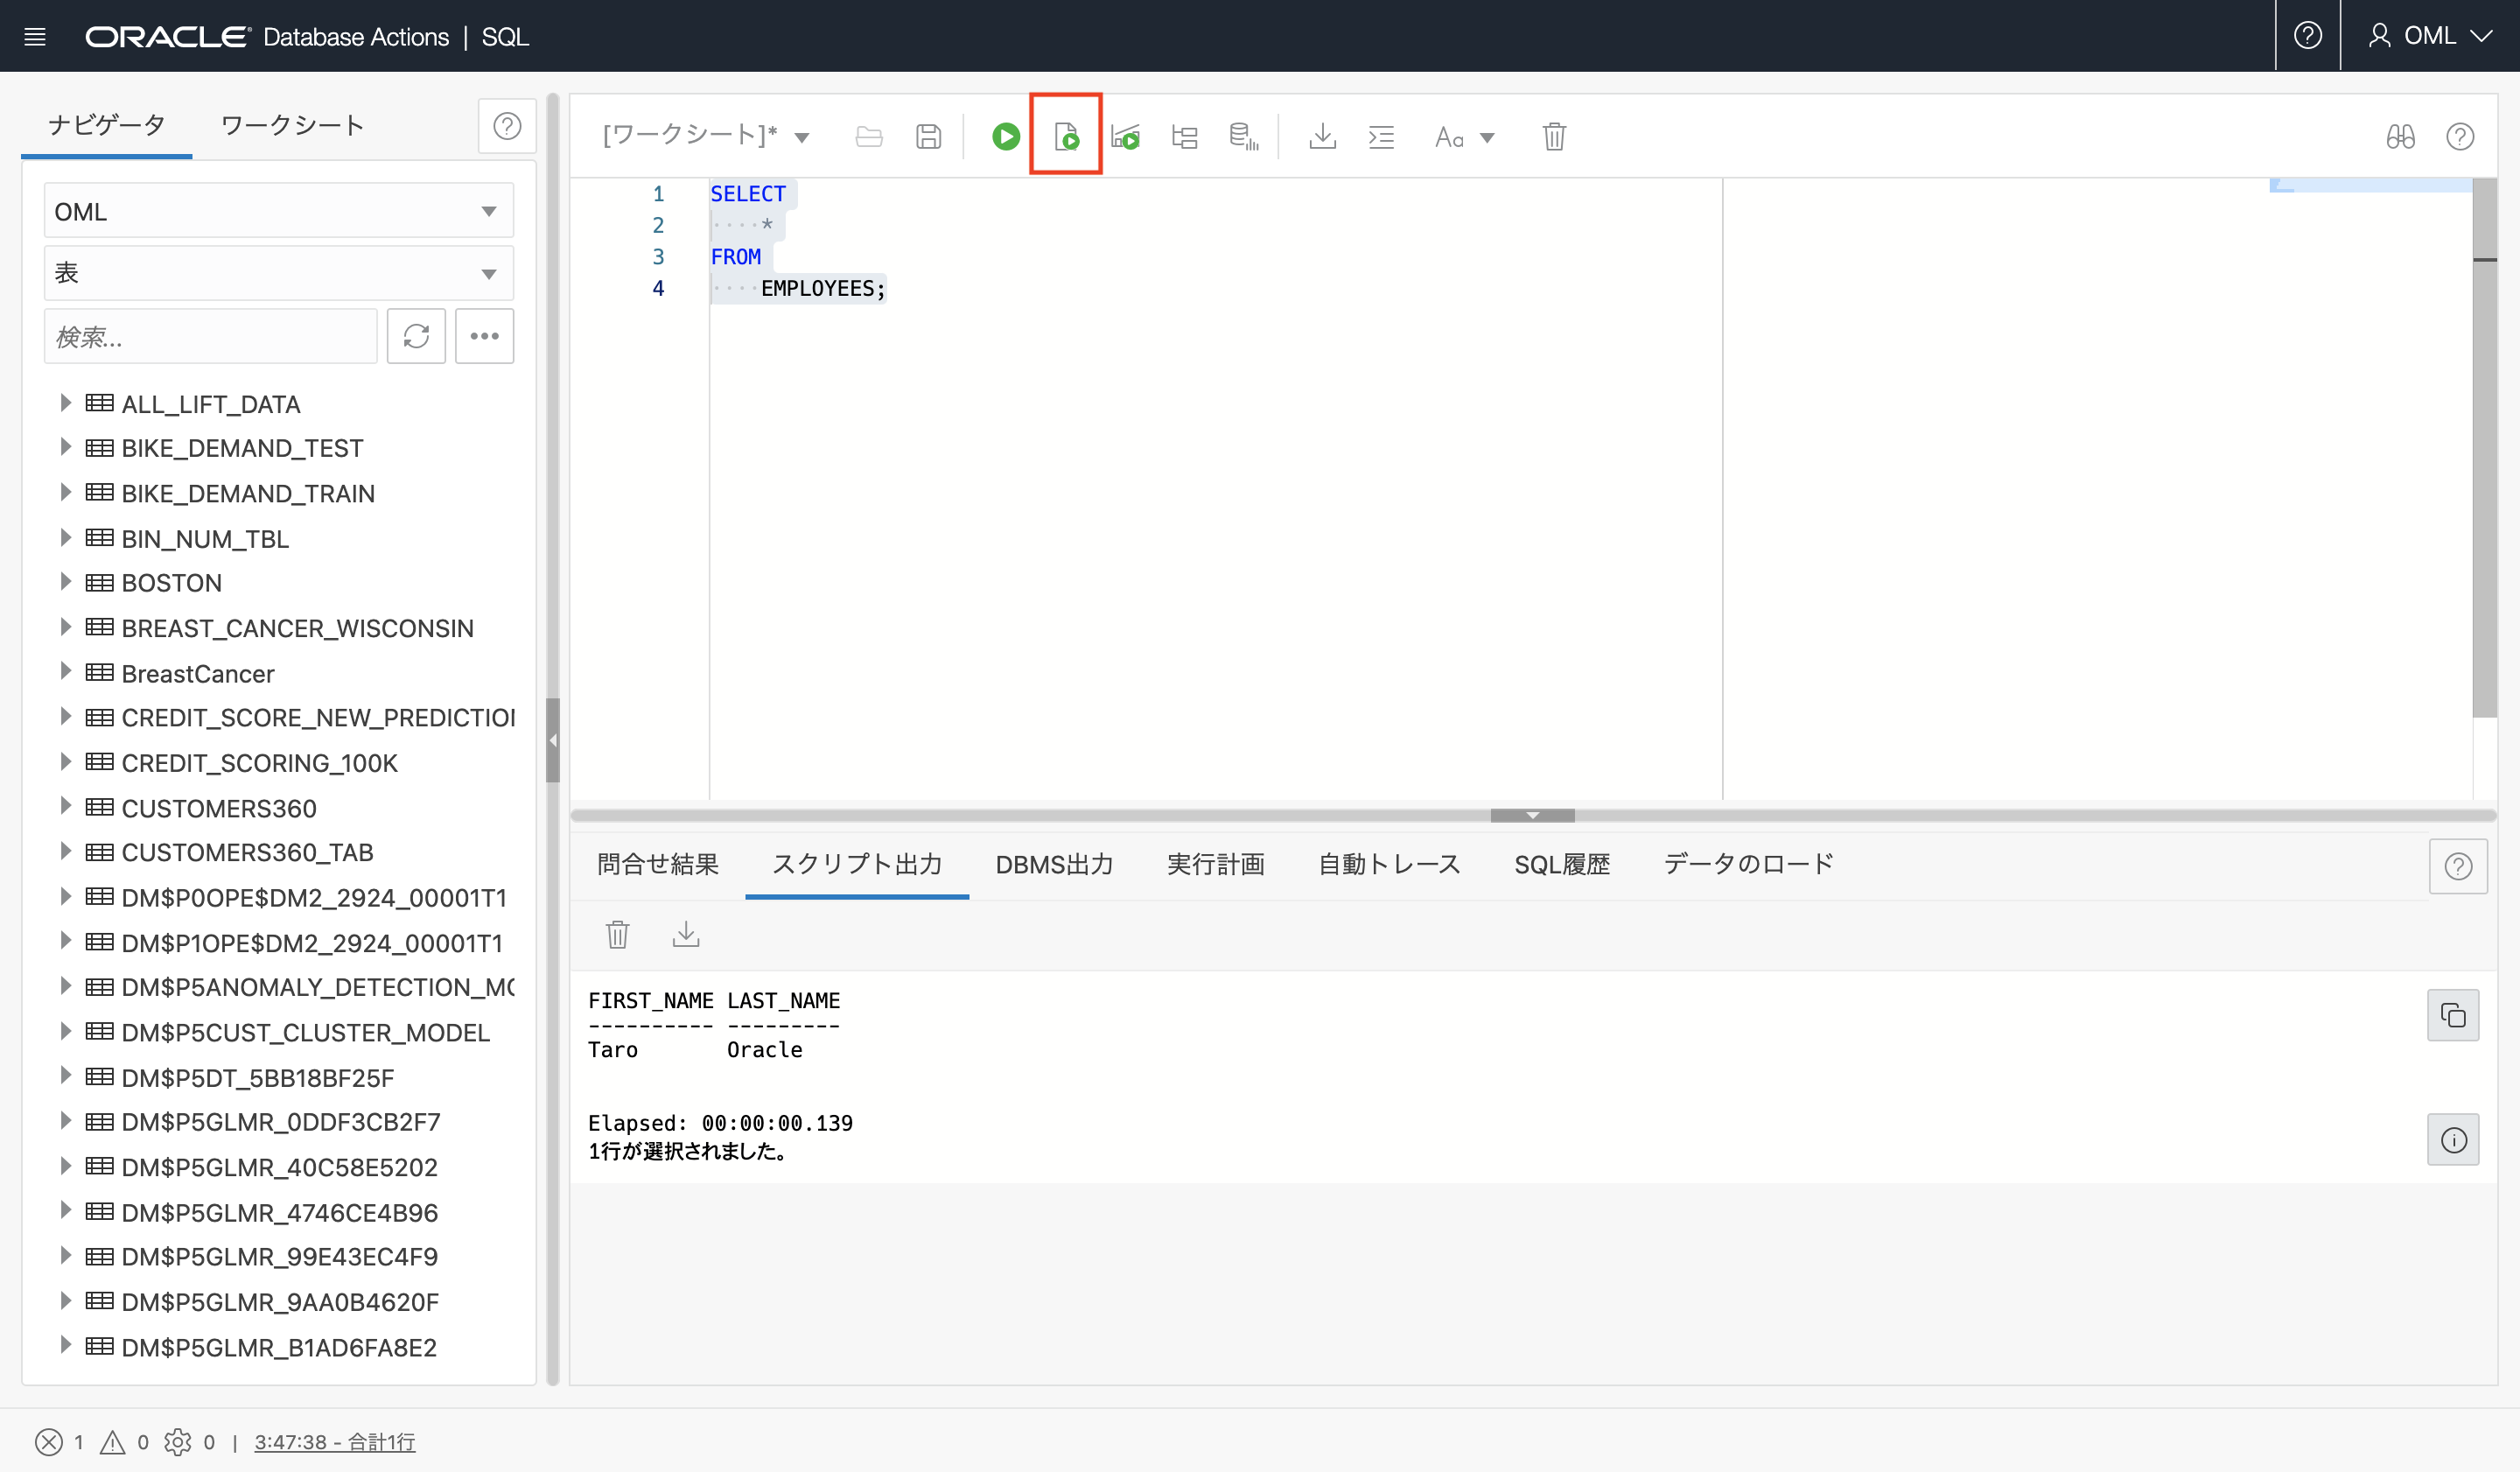2520x1472 pixels.
Task: Click the editor vertical scrollbar
Action: pyautogui.click(x=2484, y=450)
